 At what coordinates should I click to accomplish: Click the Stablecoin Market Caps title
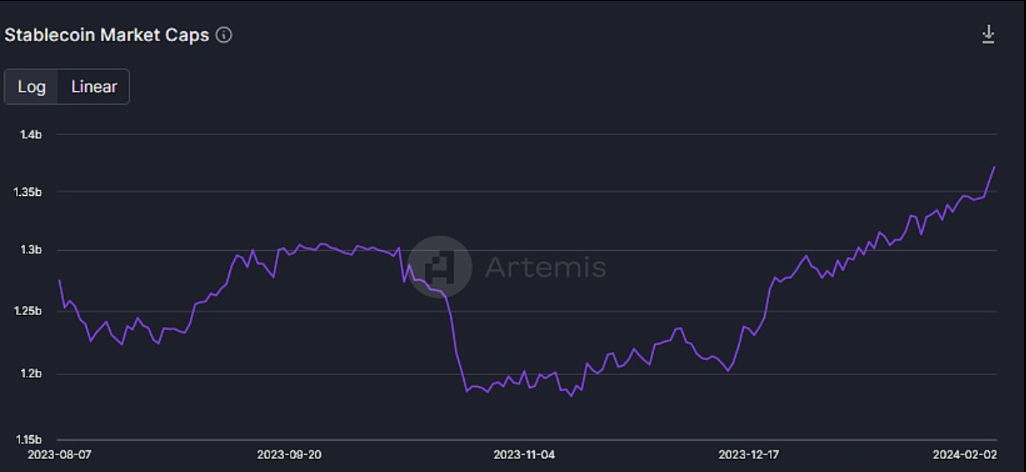click(x=107, y=35)
